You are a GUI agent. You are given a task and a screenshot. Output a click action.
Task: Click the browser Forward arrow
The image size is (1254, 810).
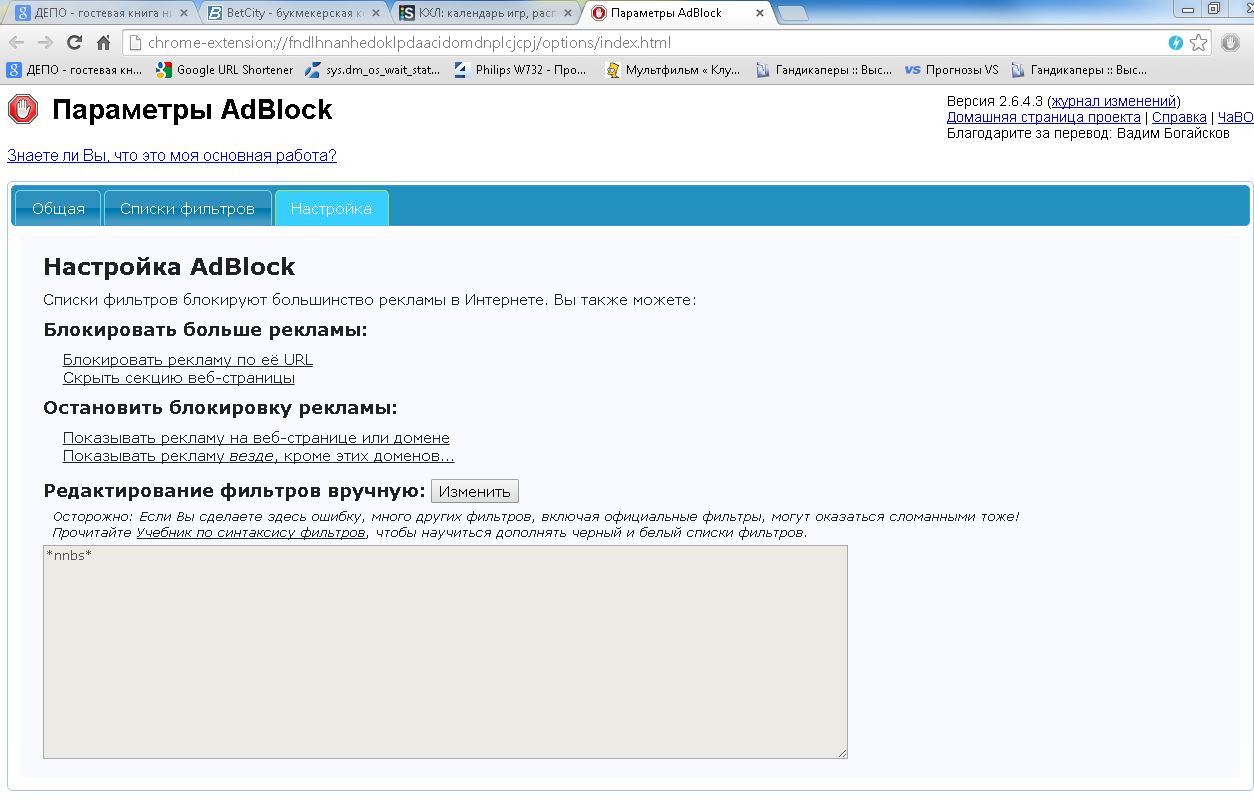[45, 43]
